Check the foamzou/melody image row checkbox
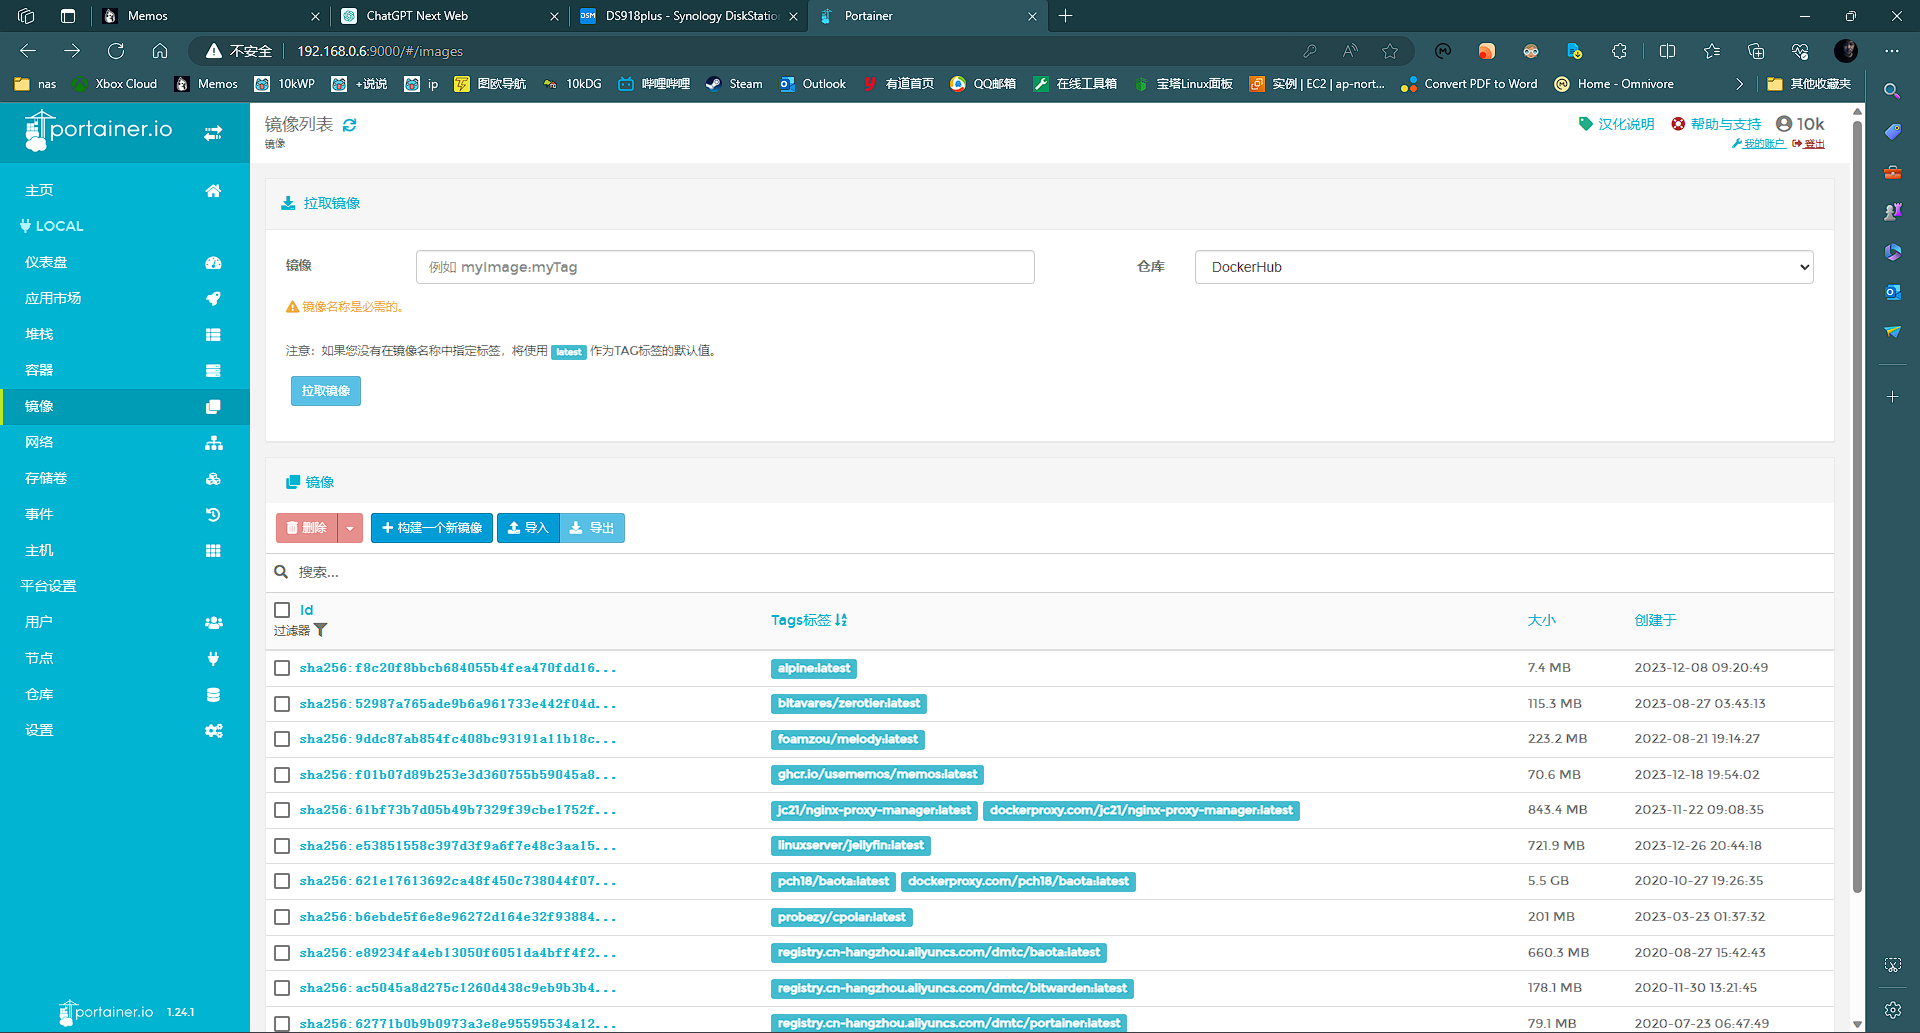Screen dimensions: 1920x1033 (x=282, y=739)
